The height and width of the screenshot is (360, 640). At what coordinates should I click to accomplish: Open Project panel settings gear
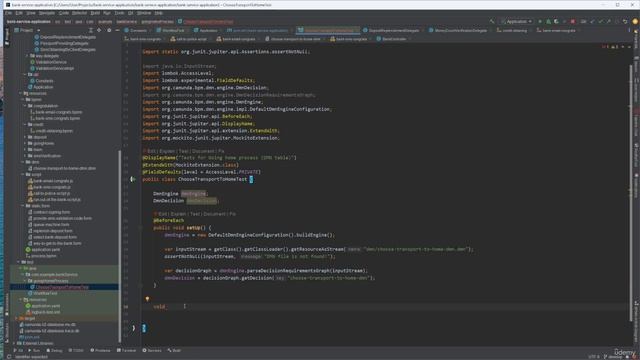tap(109, 30)
